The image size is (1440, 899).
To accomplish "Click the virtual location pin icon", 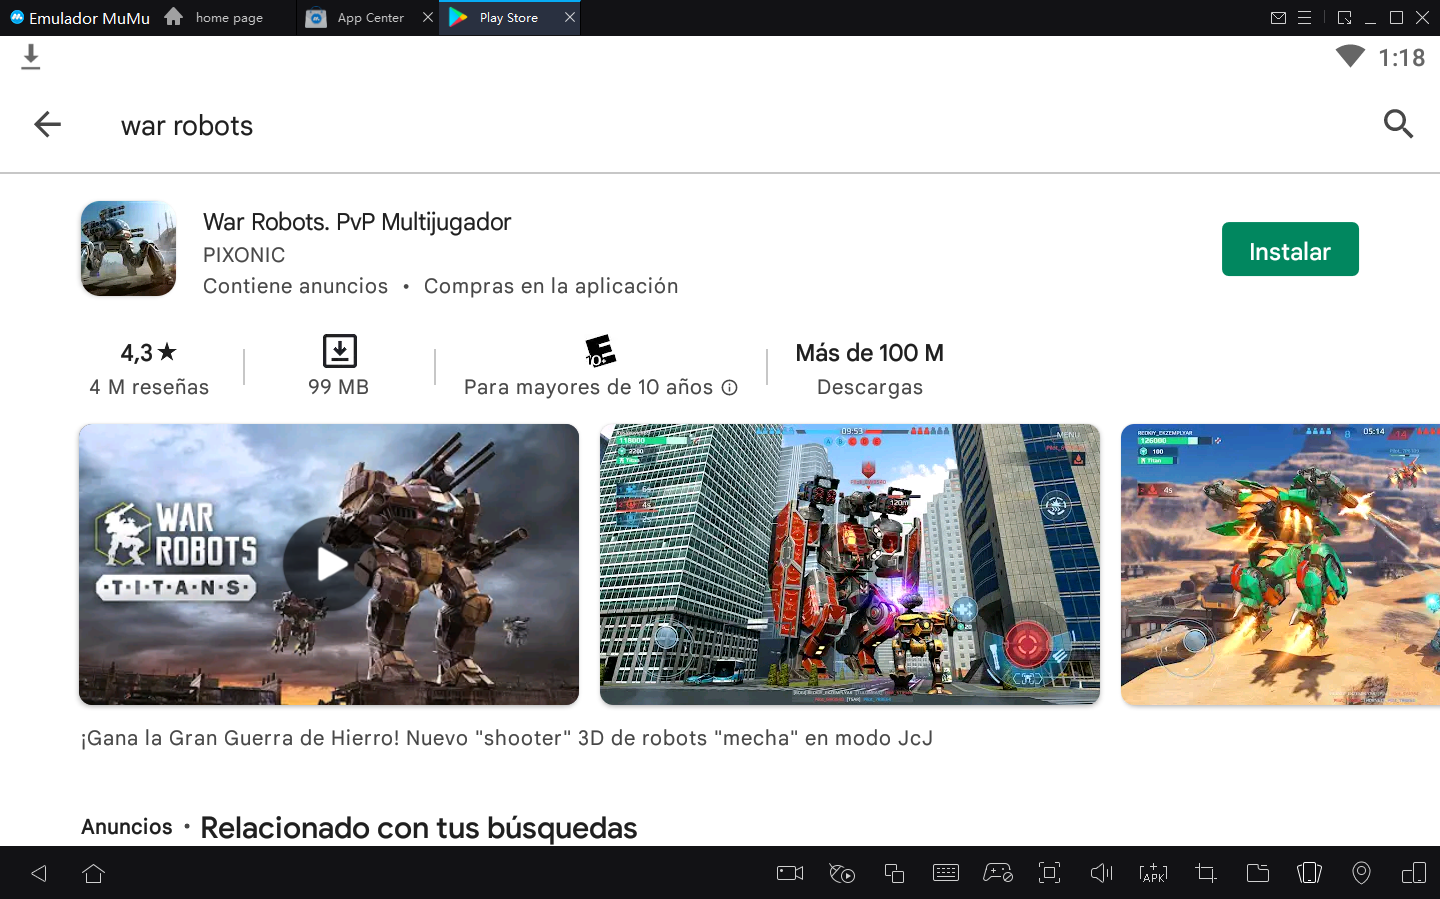I will 1361,873.
